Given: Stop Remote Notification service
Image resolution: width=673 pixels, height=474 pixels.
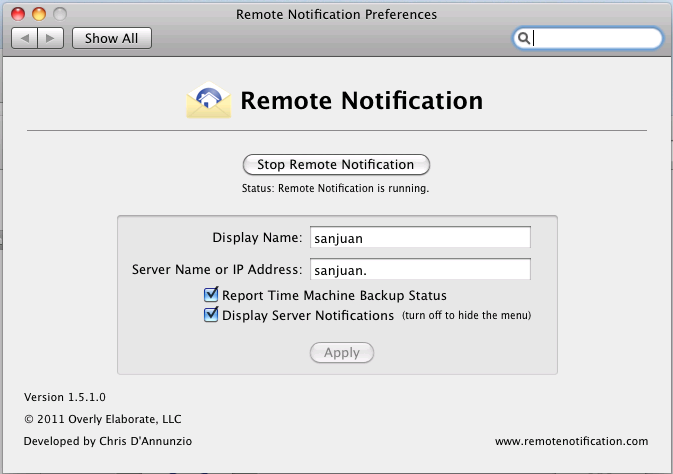Looking at the screenshot, I should 336,164.
